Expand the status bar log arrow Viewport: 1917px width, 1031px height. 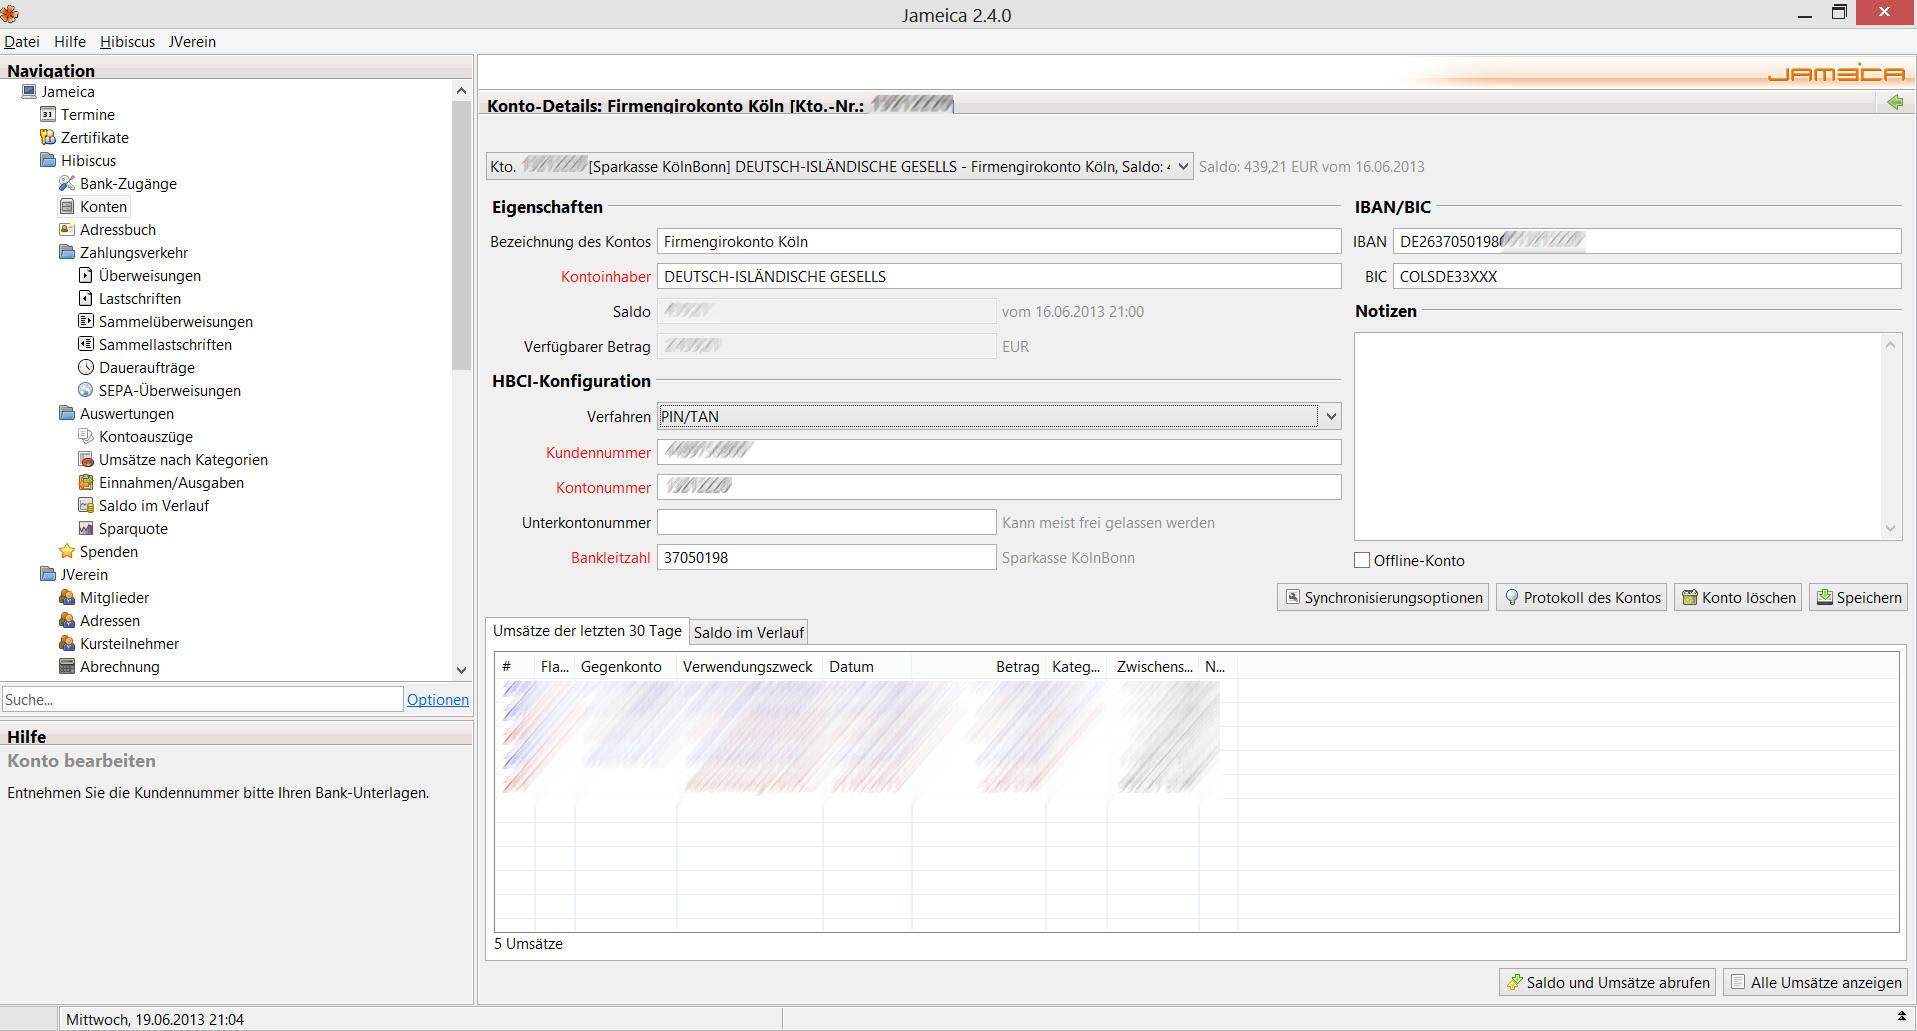coord(1901,1017)
